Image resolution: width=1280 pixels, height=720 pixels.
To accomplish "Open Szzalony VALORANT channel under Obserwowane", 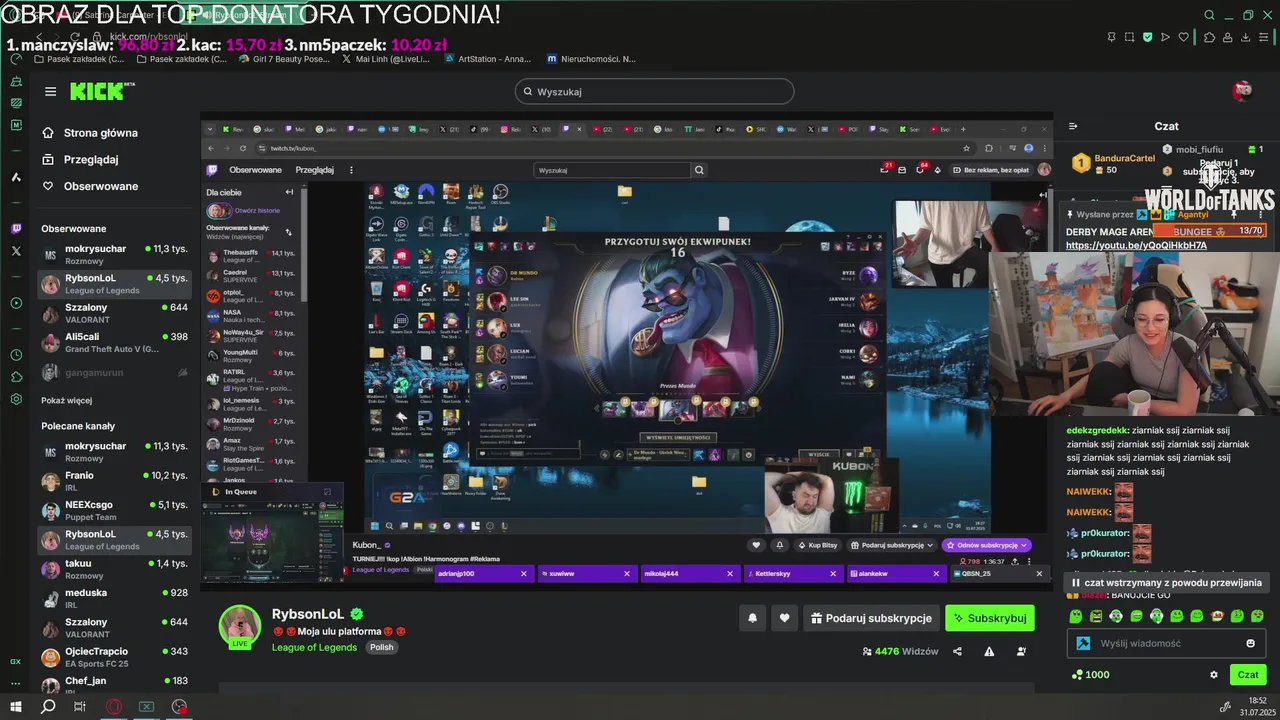I will (115, 313).
